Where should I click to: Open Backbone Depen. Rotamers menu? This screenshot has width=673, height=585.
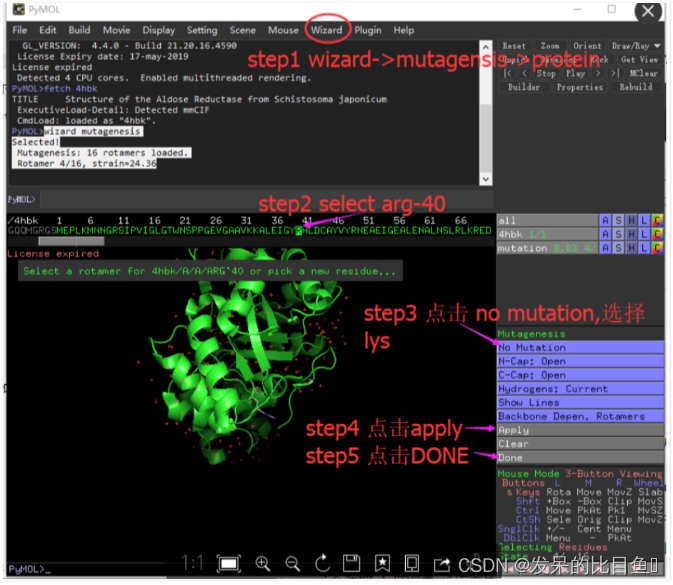click(580, 416)
